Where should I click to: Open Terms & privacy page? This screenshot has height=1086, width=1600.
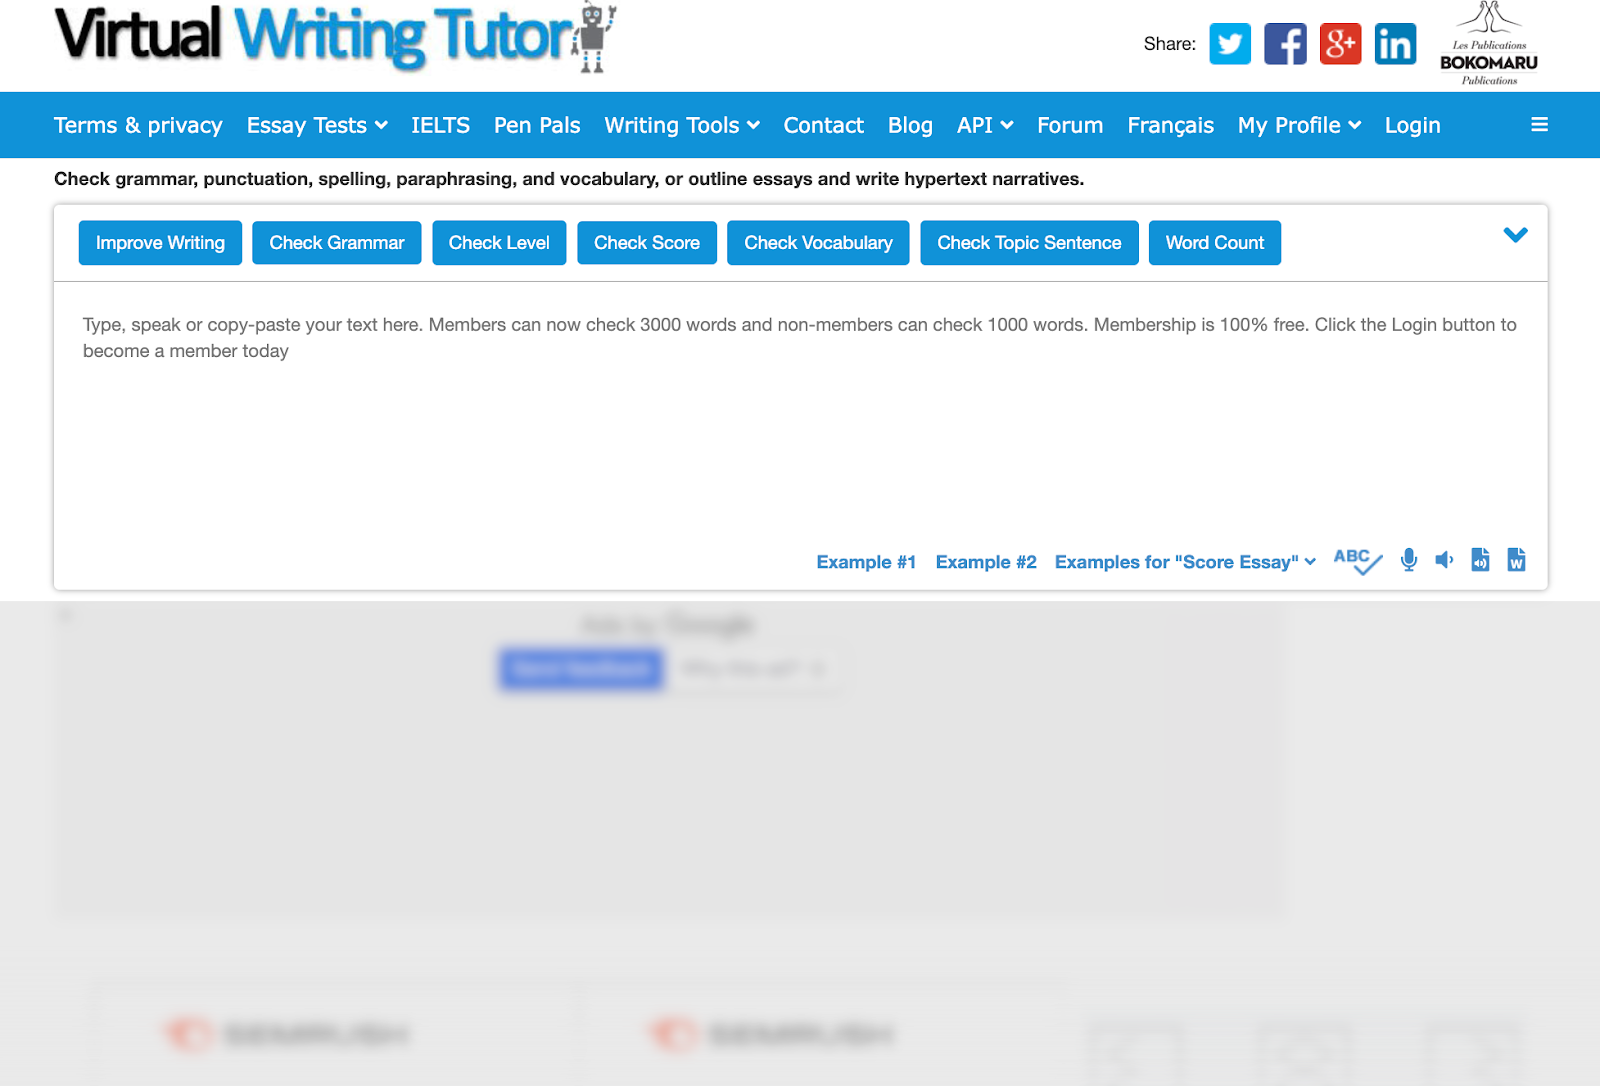pyautogui.click(x=138, y=125)
